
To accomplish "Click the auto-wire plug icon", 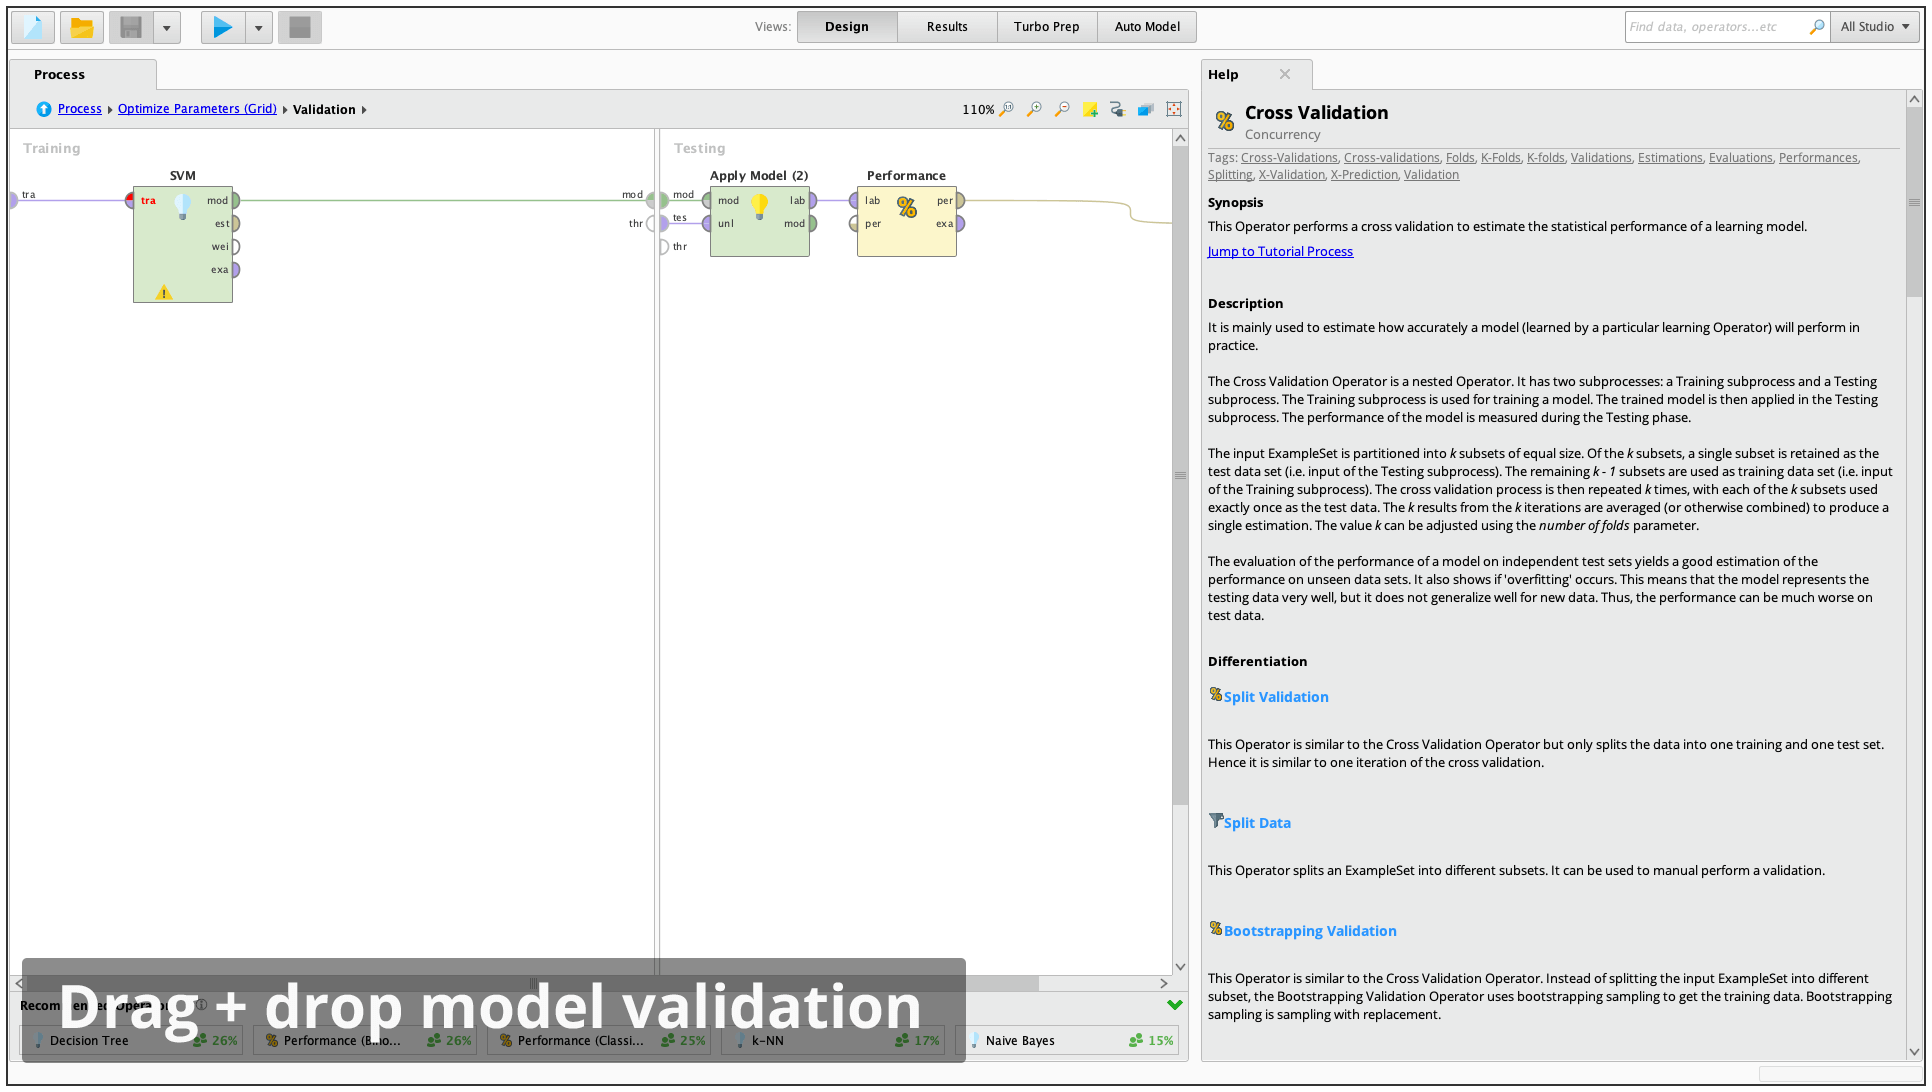I will coord(1117,109).
